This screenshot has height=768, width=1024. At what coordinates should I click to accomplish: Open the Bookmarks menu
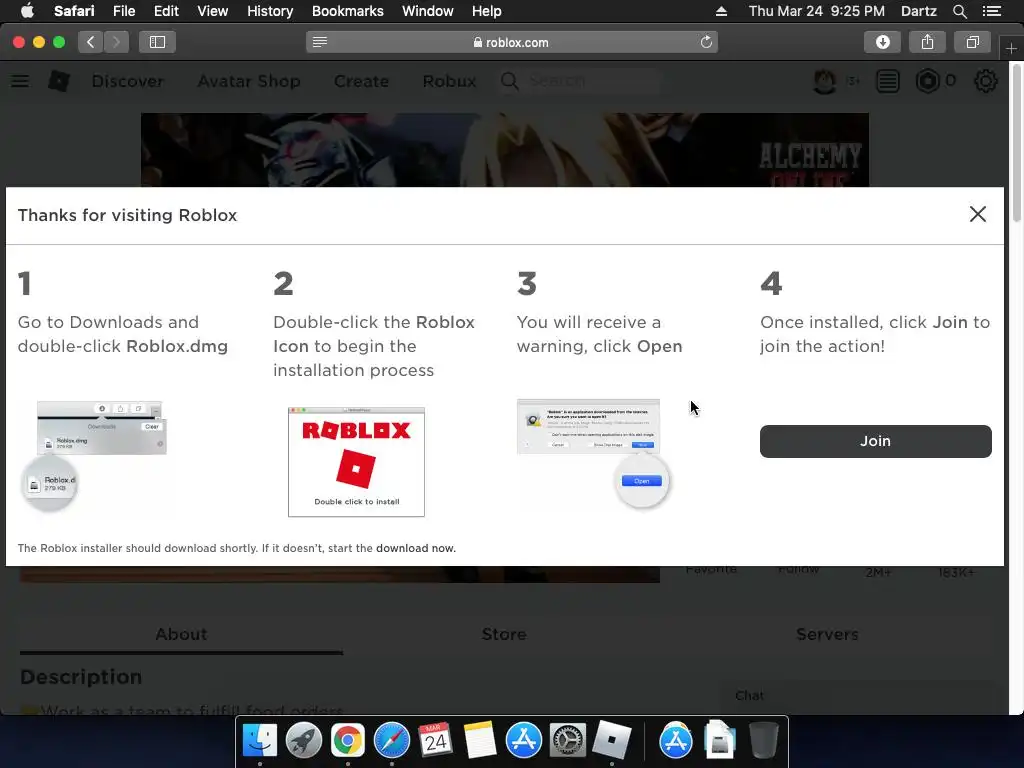pos(347,11)
